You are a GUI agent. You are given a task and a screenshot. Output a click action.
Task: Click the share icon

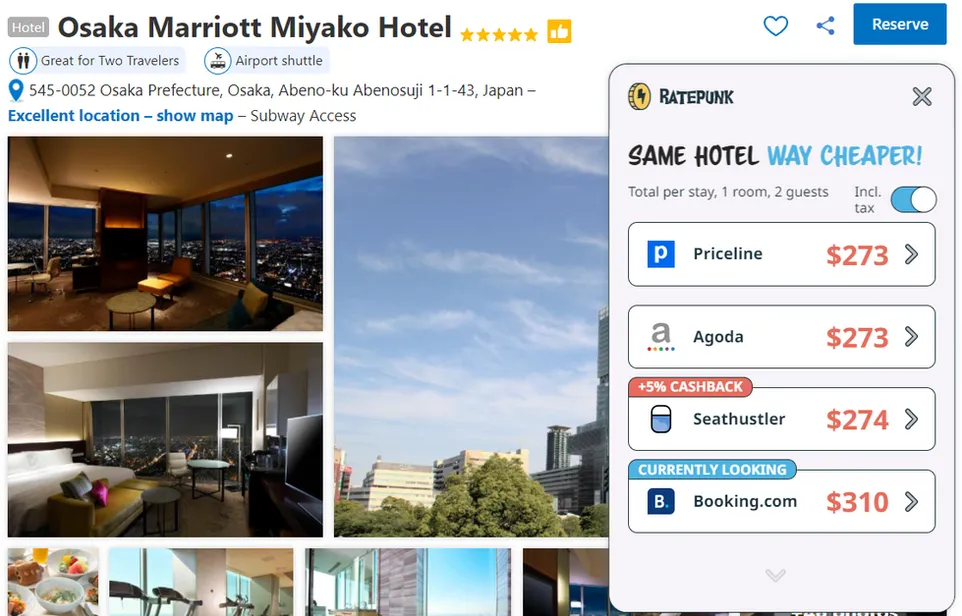point(826,25)
